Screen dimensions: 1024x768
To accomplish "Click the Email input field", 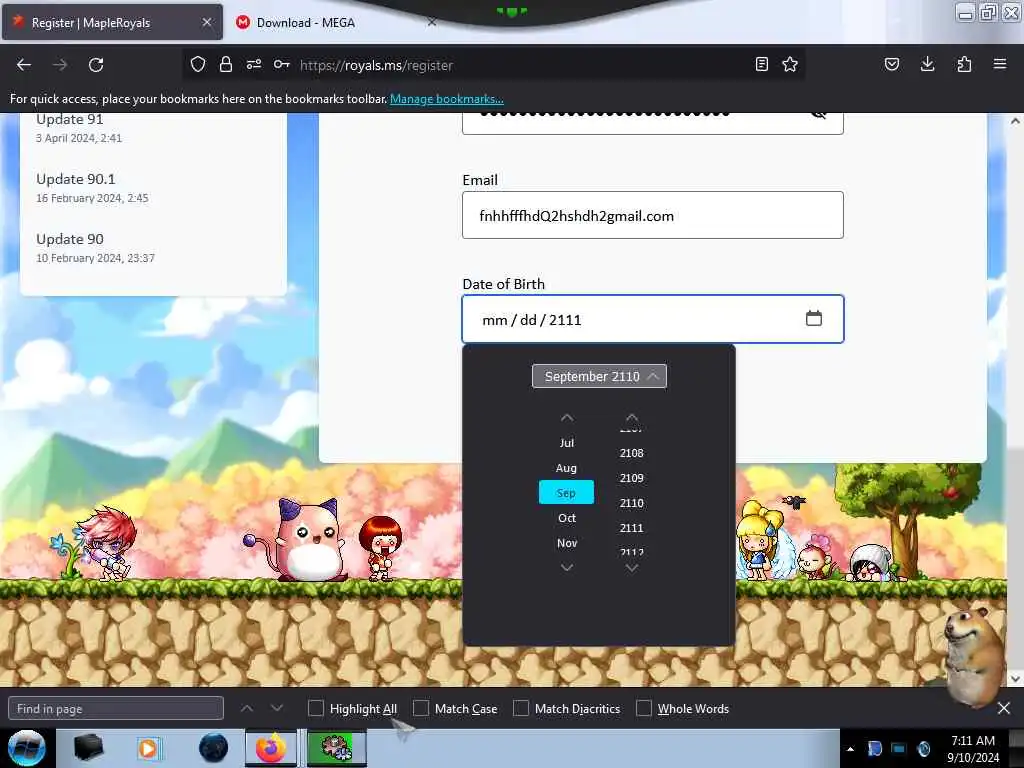I will click(x=652, y=215).
